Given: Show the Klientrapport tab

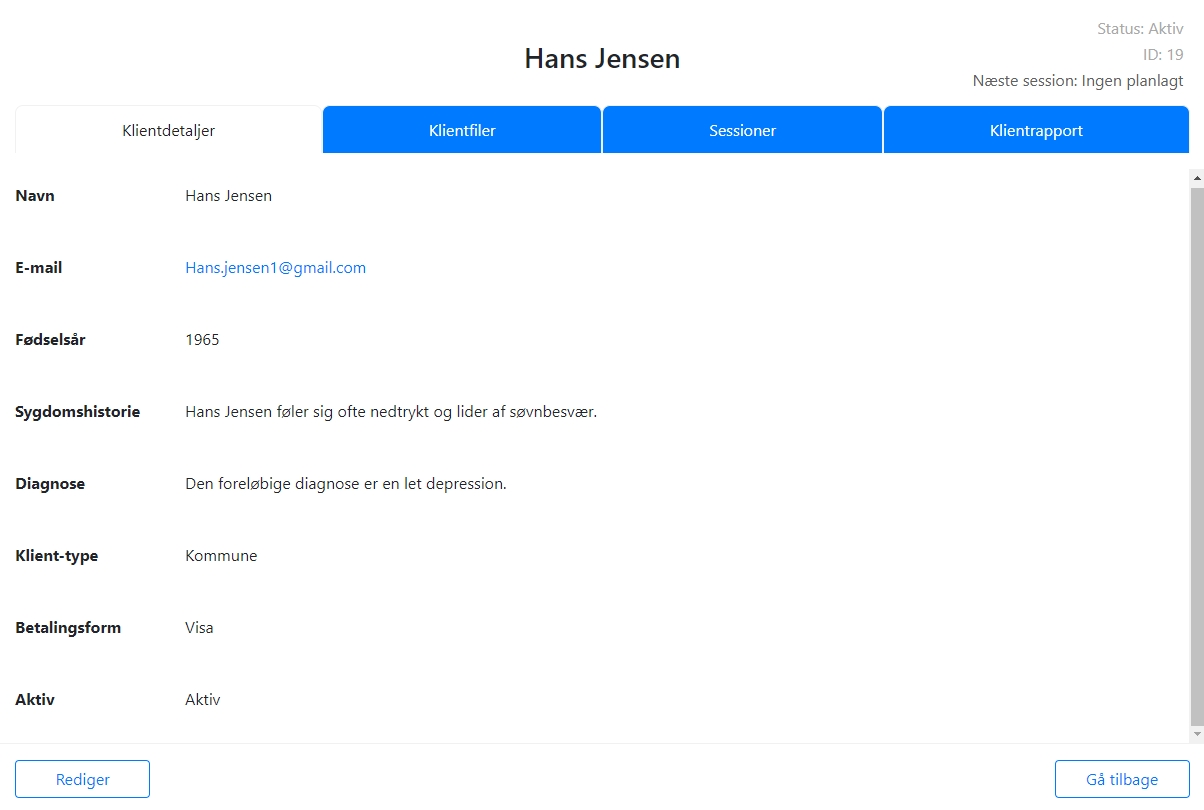Looking at the screenshot, I should point(1036,130).
